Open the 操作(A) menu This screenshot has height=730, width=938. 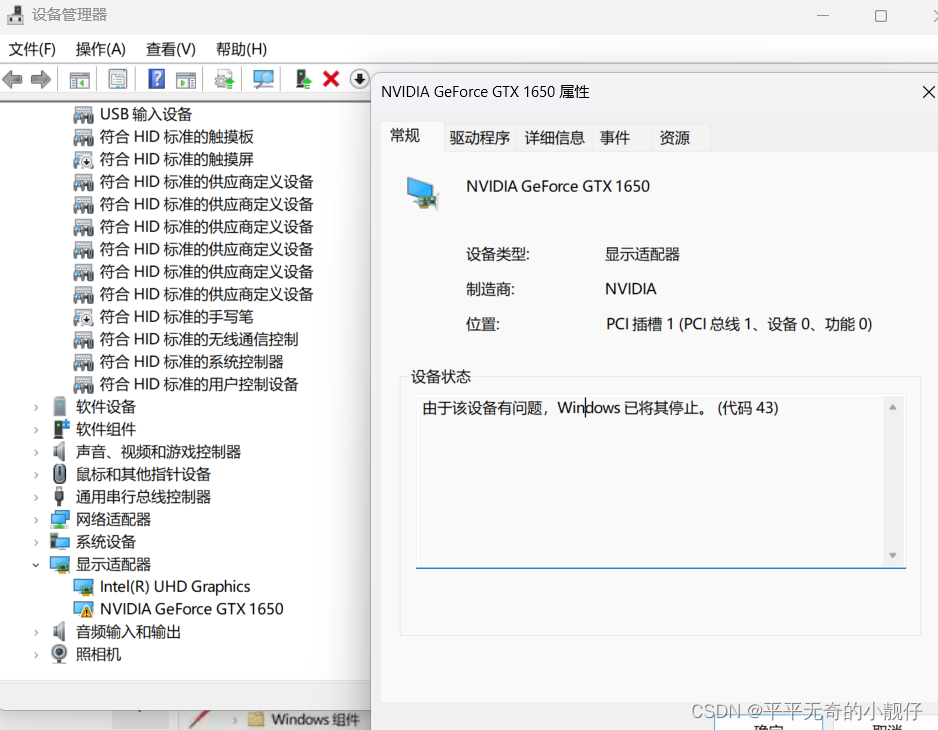click(100, 49)
